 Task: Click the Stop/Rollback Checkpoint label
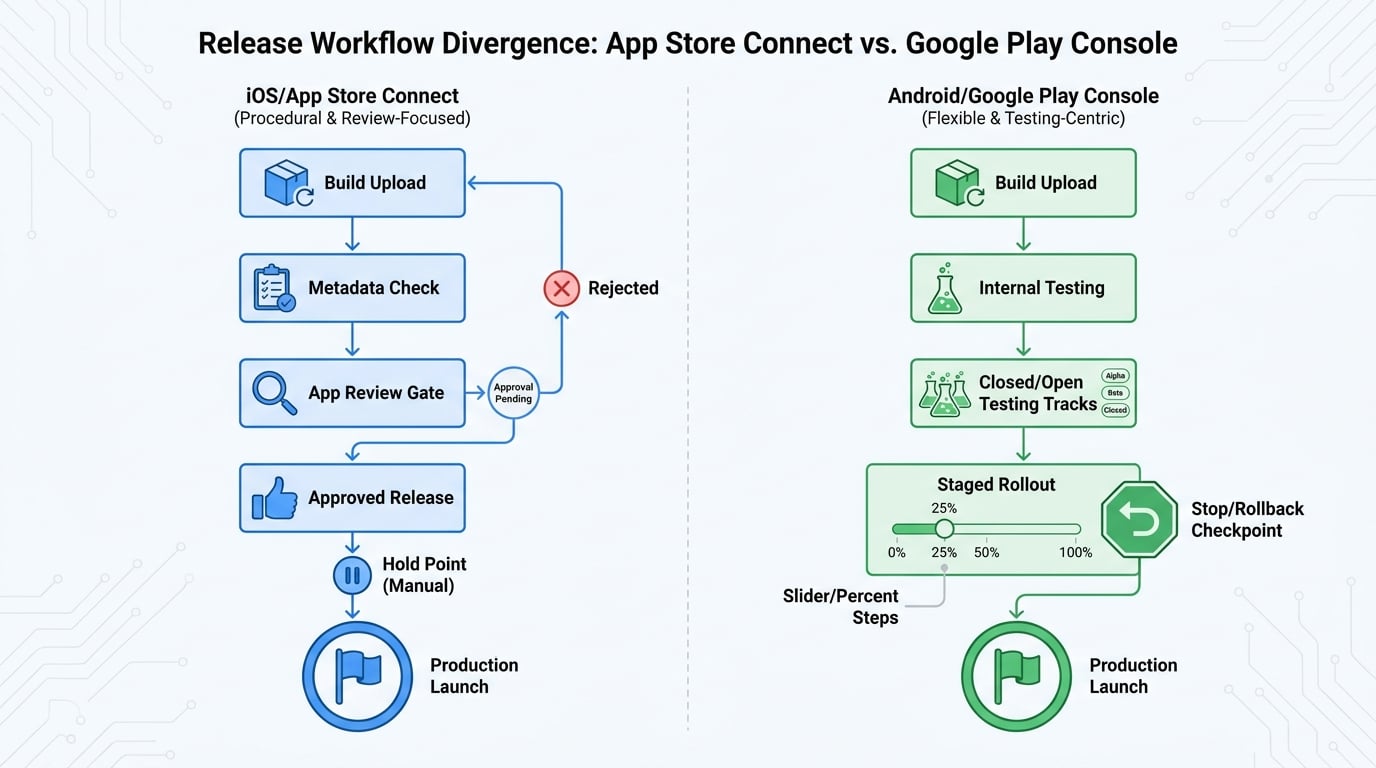point(1247,519)
